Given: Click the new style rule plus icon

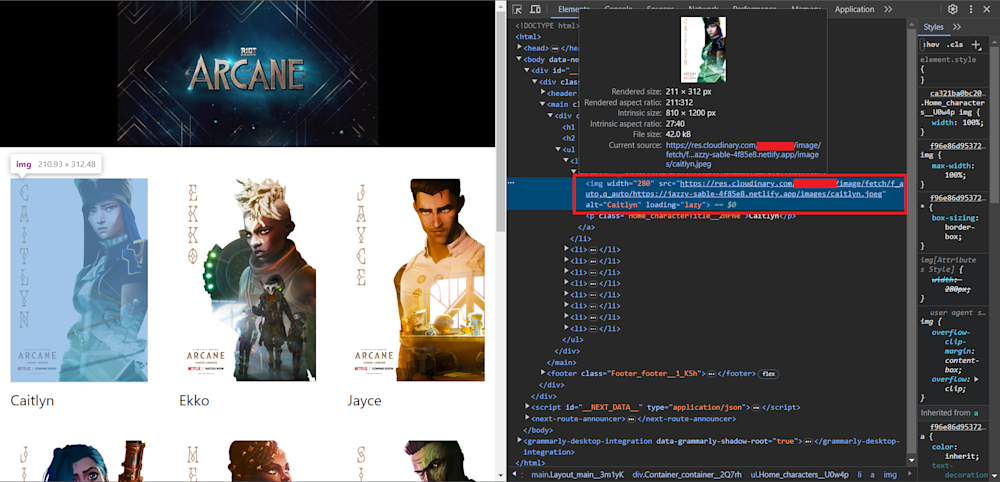Looking at the screenshot, I should (976, 45).
